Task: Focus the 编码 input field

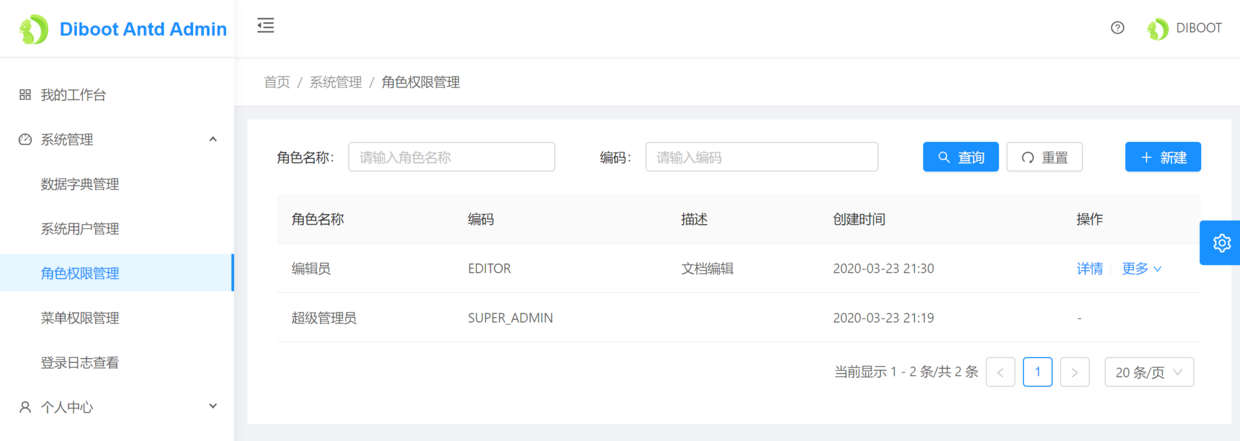Action: click(x=762, y=157)
